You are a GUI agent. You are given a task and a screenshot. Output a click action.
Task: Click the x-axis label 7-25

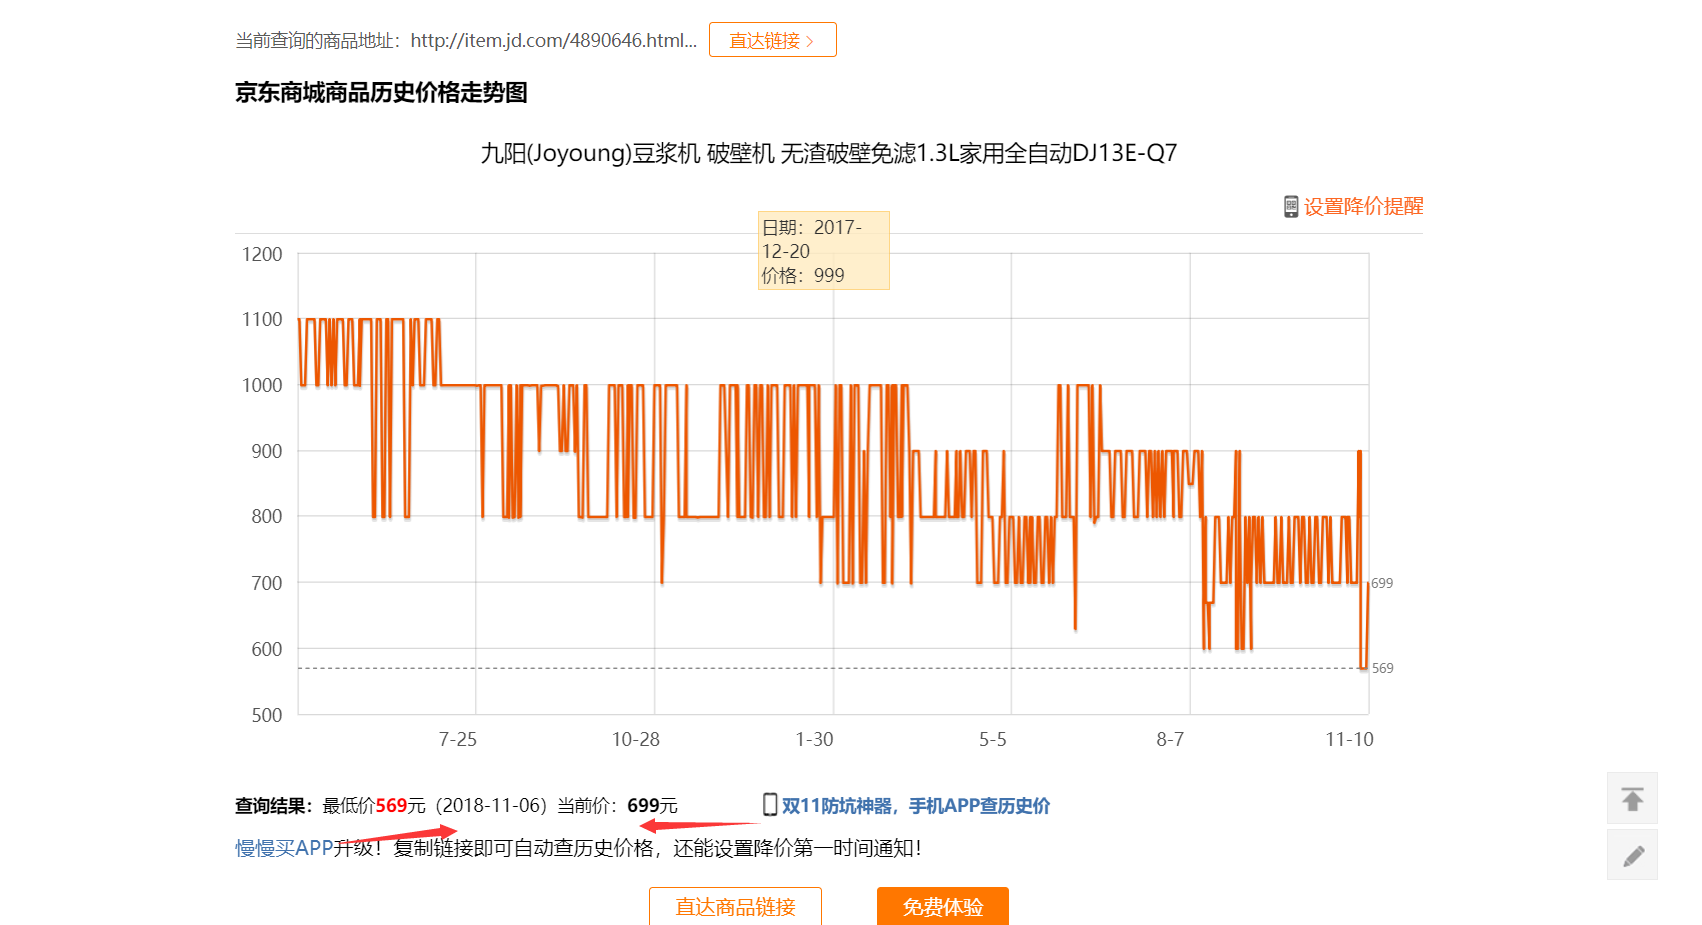[458, 739]
